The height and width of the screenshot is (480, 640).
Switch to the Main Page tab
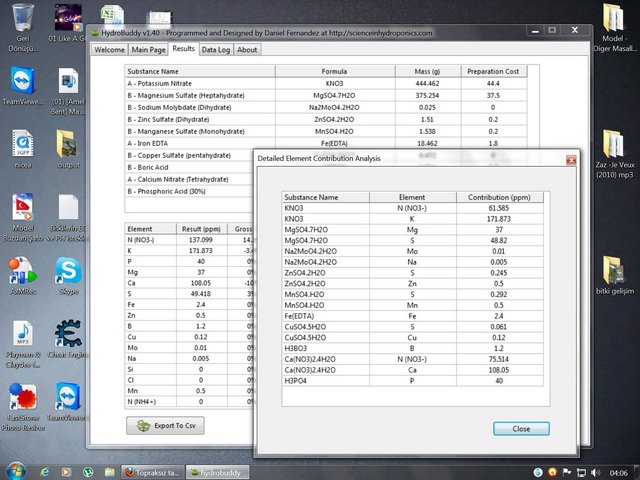[x=149, y=50]
